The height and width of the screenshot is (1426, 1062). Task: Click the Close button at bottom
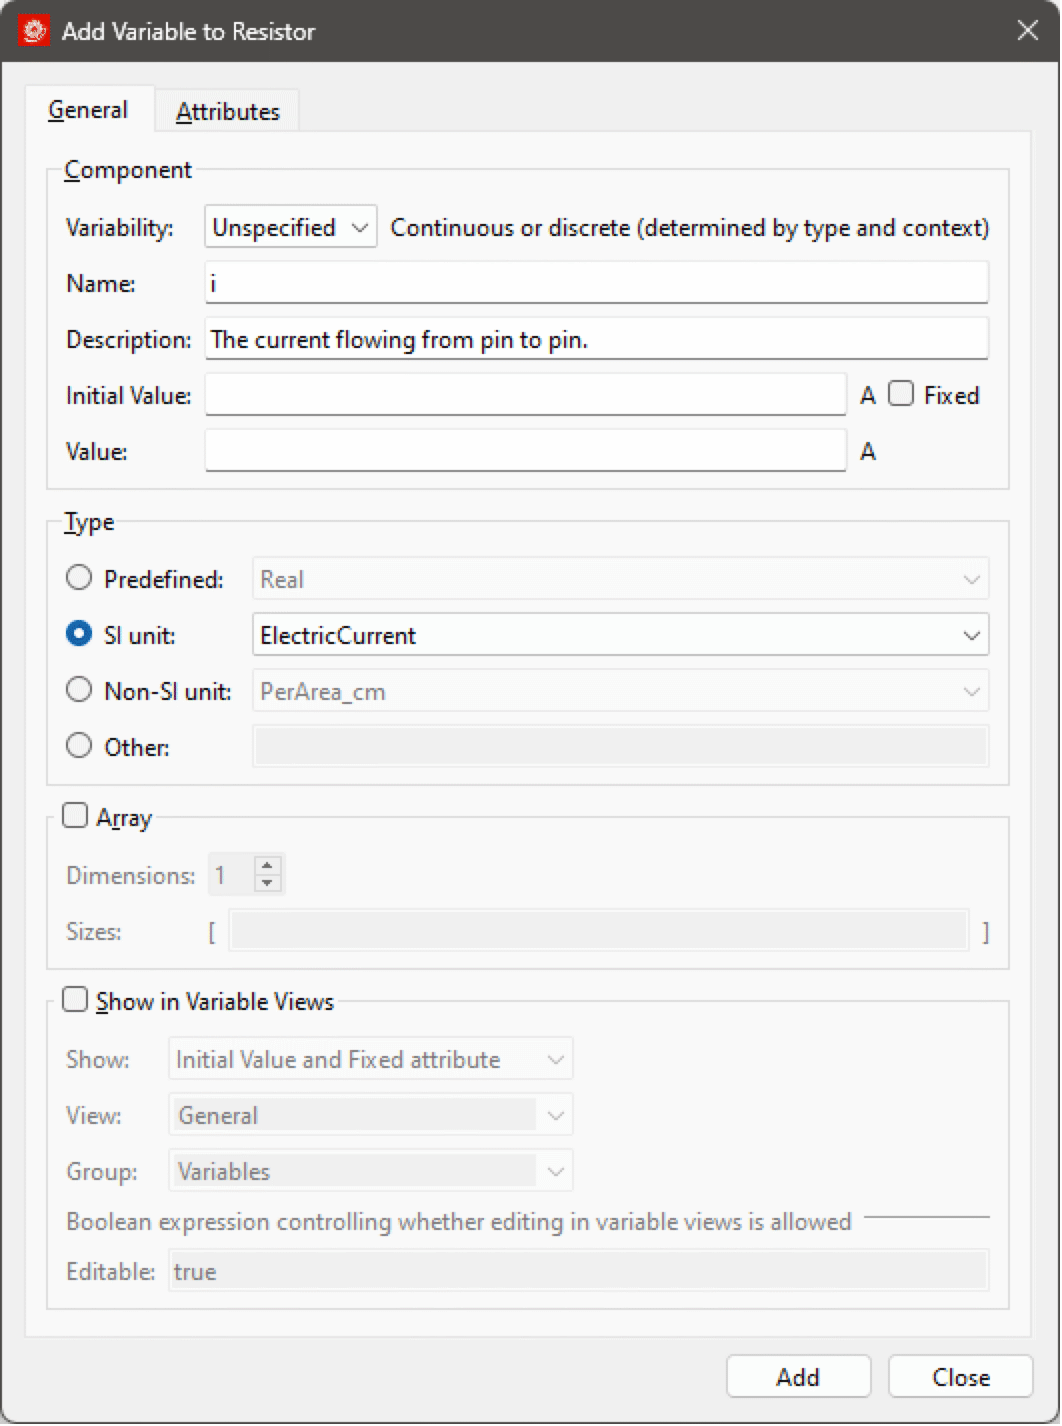[x=960, y=1378]
